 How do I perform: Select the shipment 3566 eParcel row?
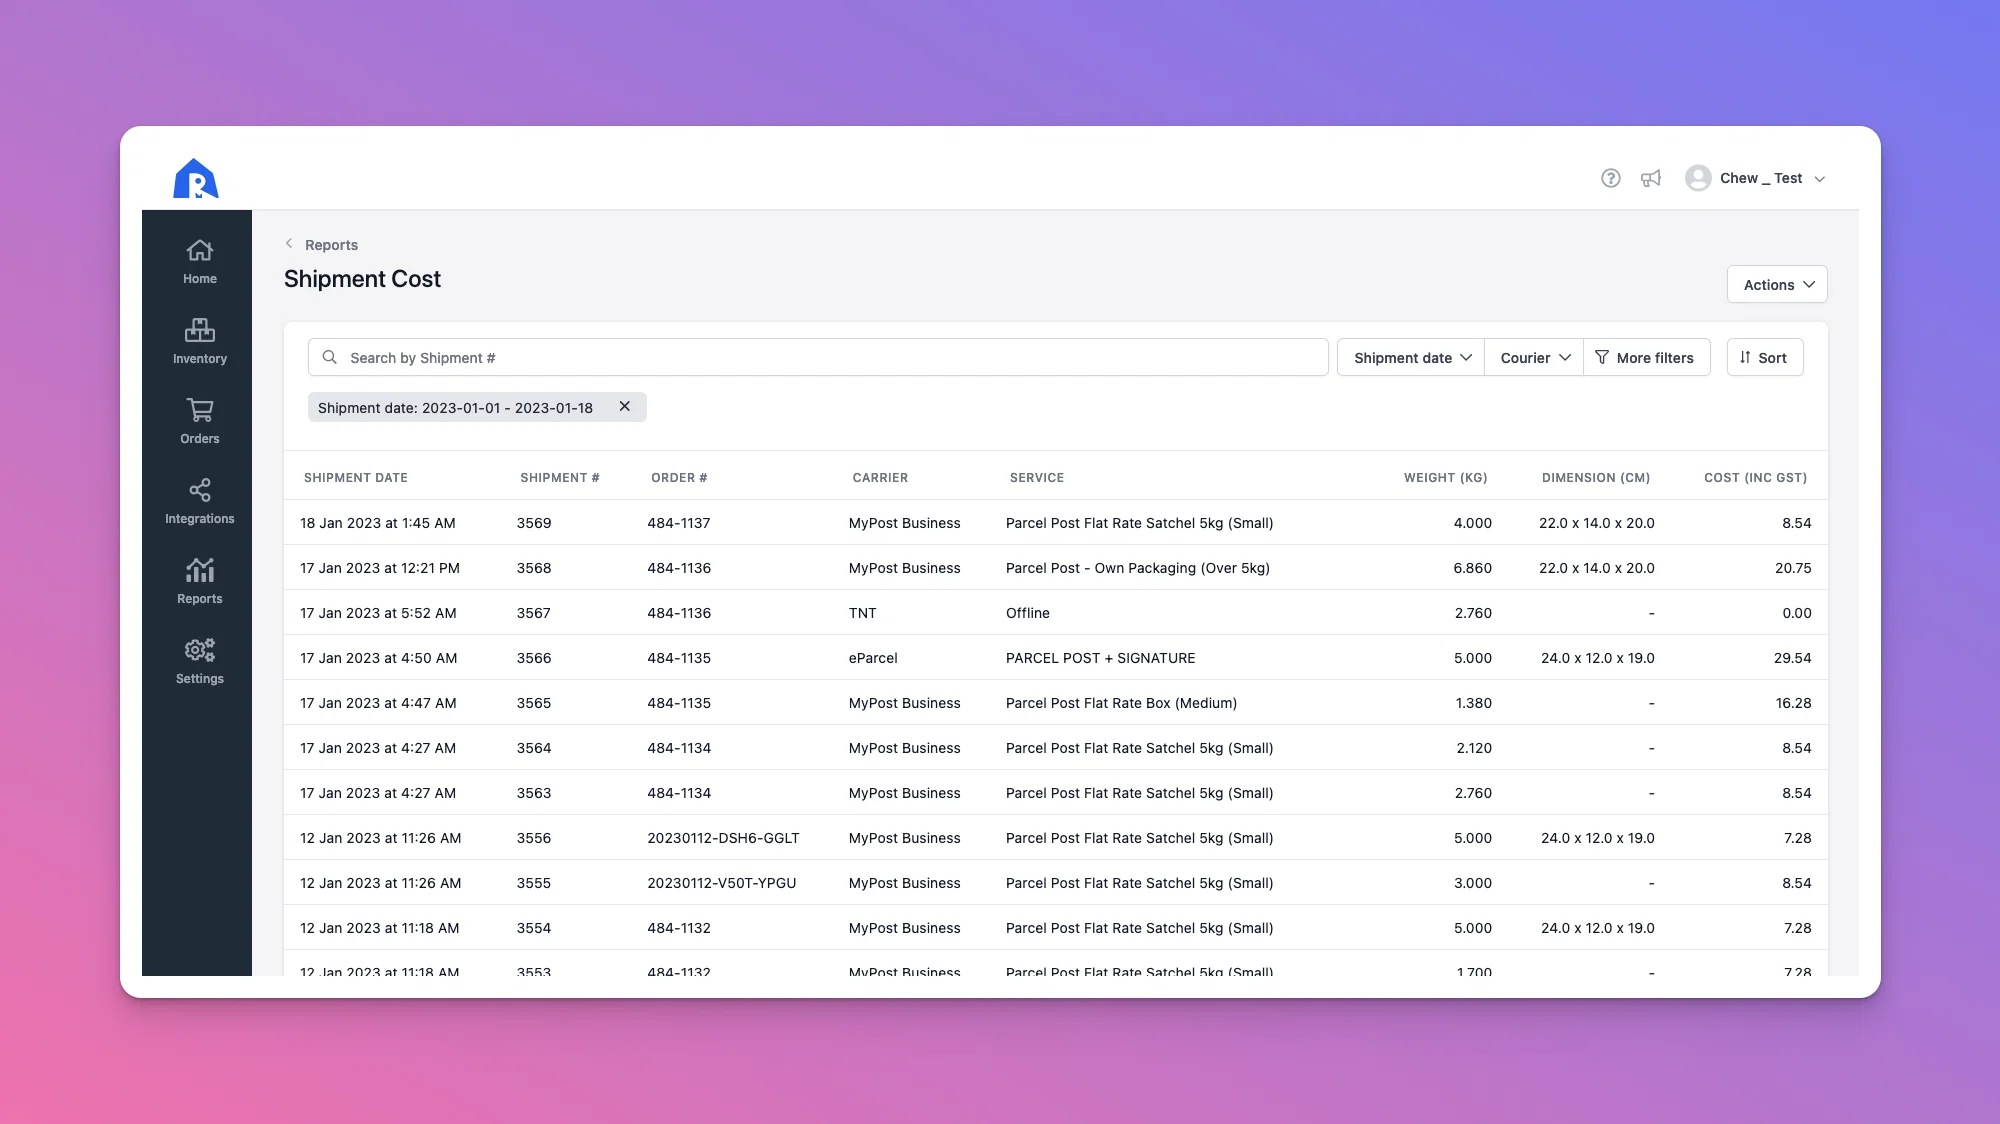[x=1055, y=657]
